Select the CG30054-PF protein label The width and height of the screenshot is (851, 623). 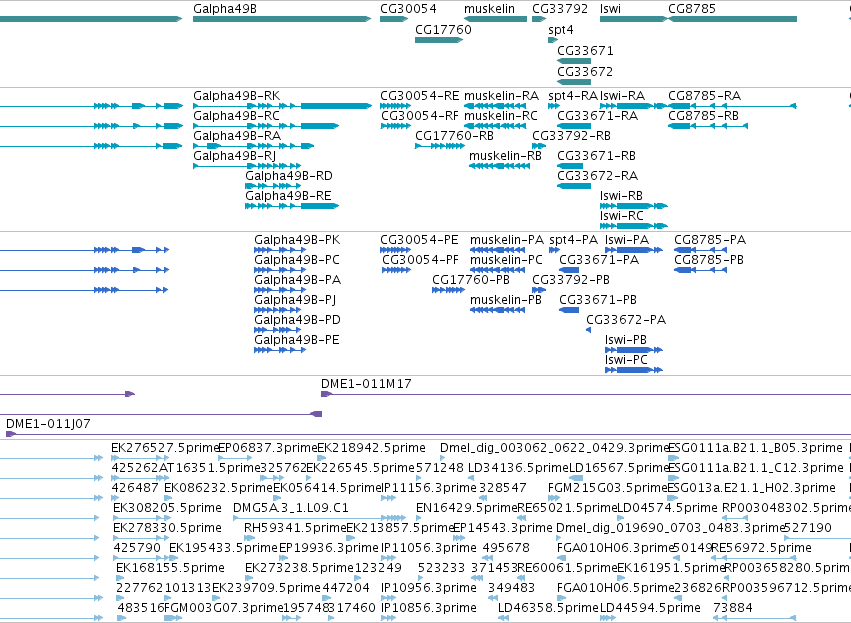421,260
